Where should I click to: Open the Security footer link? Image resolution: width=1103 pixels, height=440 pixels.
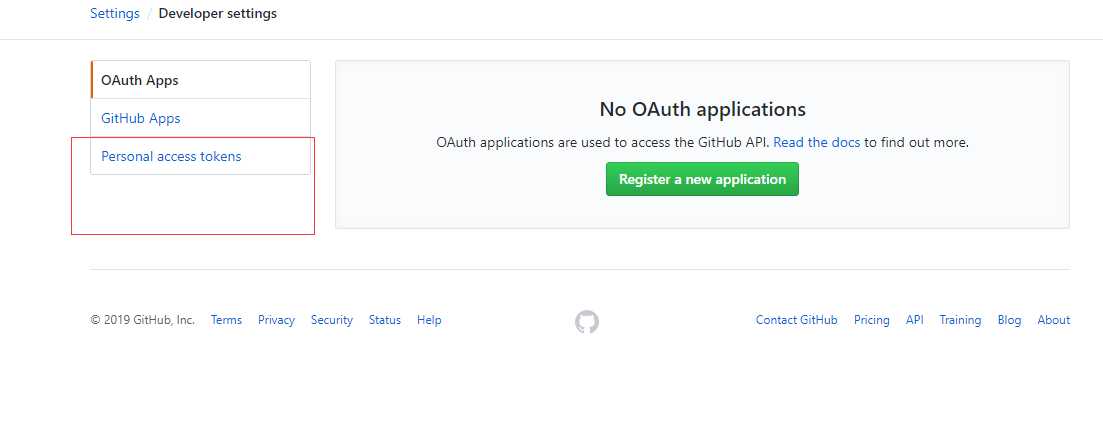click(331, 320)
